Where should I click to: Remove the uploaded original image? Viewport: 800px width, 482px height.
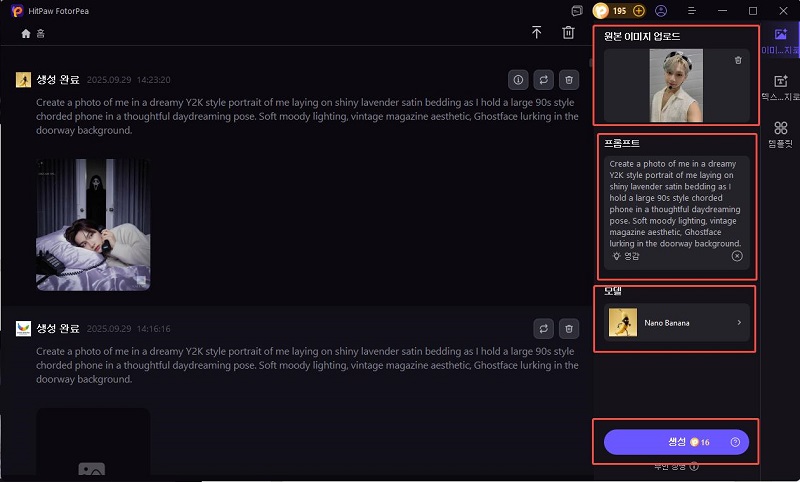[x=738, y=60]
